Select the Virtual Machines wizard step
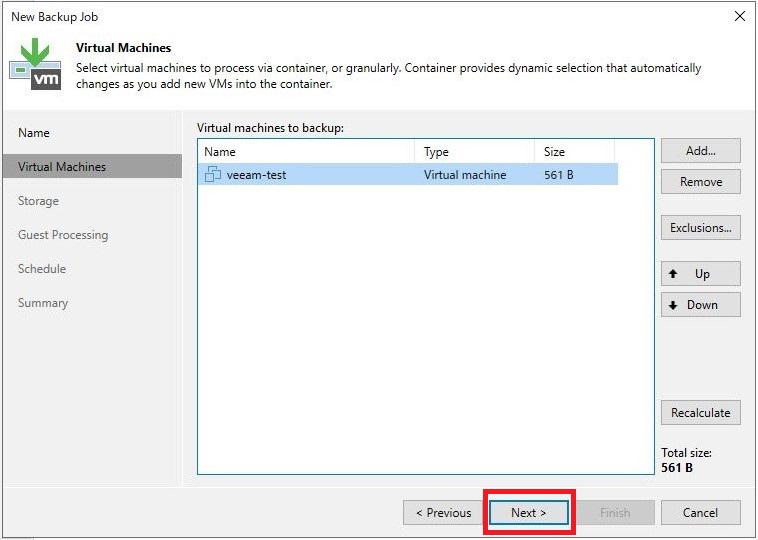 point(92,166)
